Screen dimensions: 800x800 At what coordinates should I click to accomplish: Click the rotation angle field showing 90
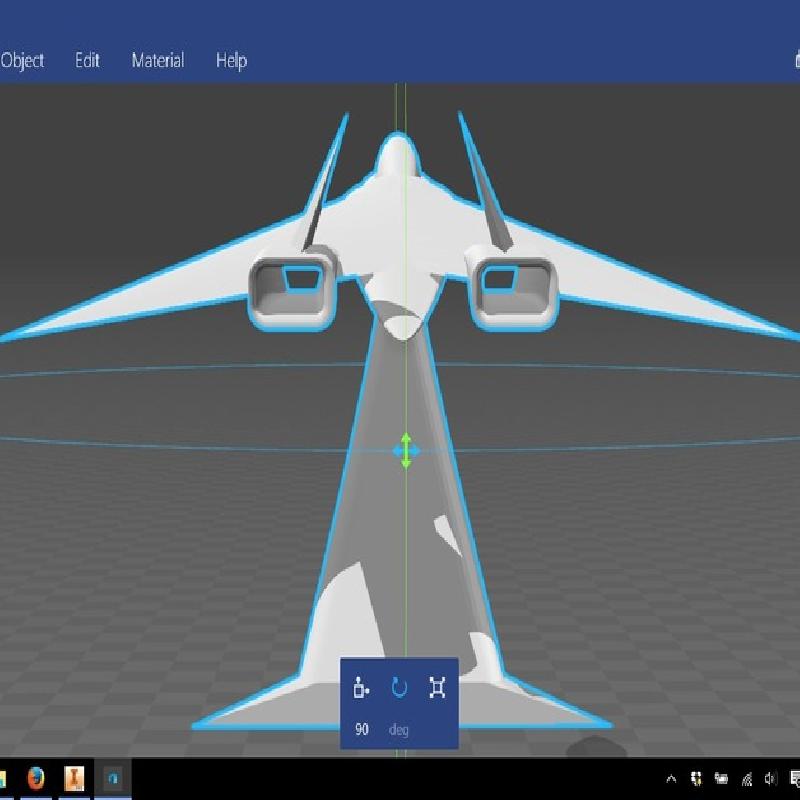pos(362,729)
